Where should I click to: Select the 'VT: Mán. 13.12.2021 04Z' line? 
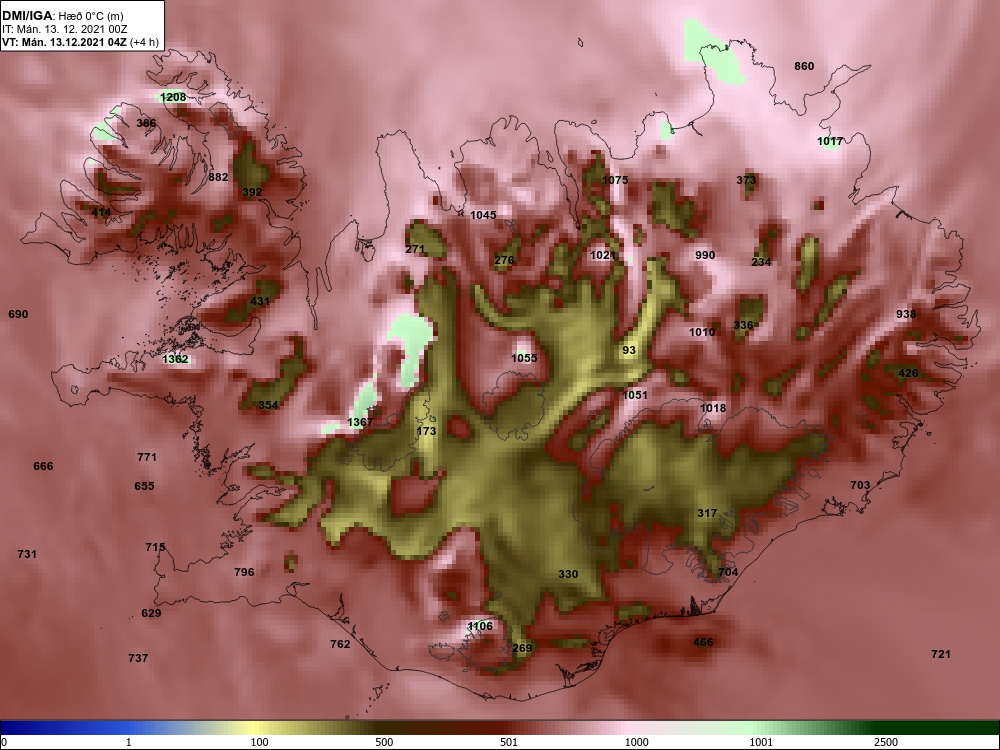[64, 43]
